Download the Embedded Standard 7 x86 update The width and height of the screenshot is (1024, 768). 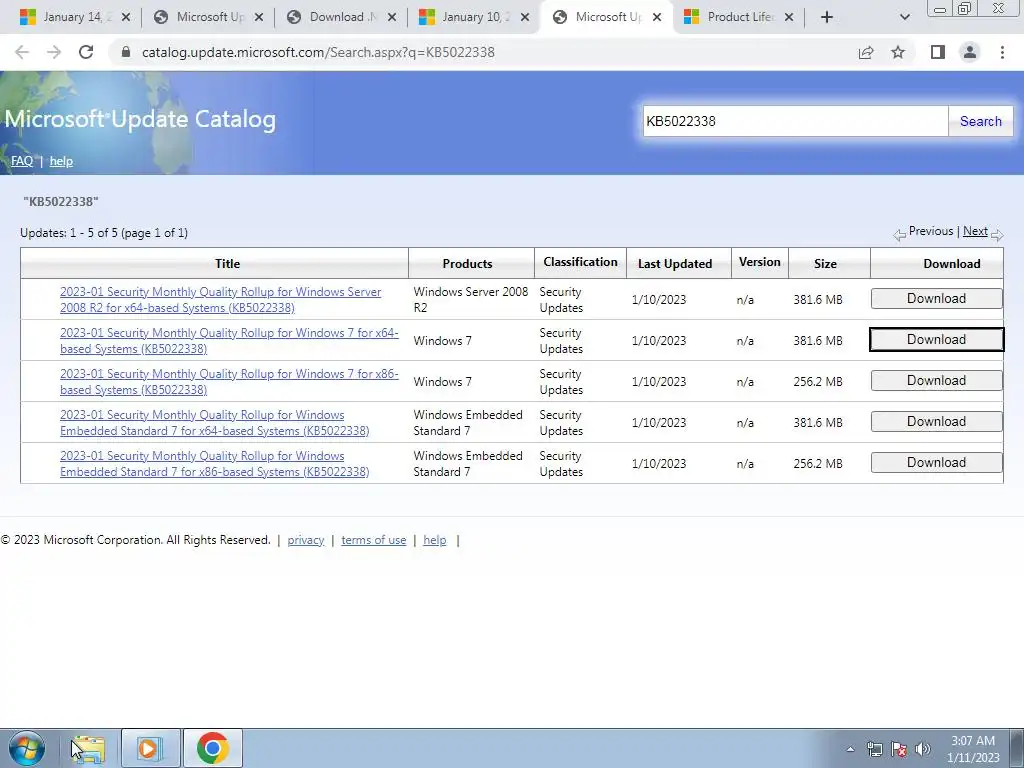tap(936, 462)
